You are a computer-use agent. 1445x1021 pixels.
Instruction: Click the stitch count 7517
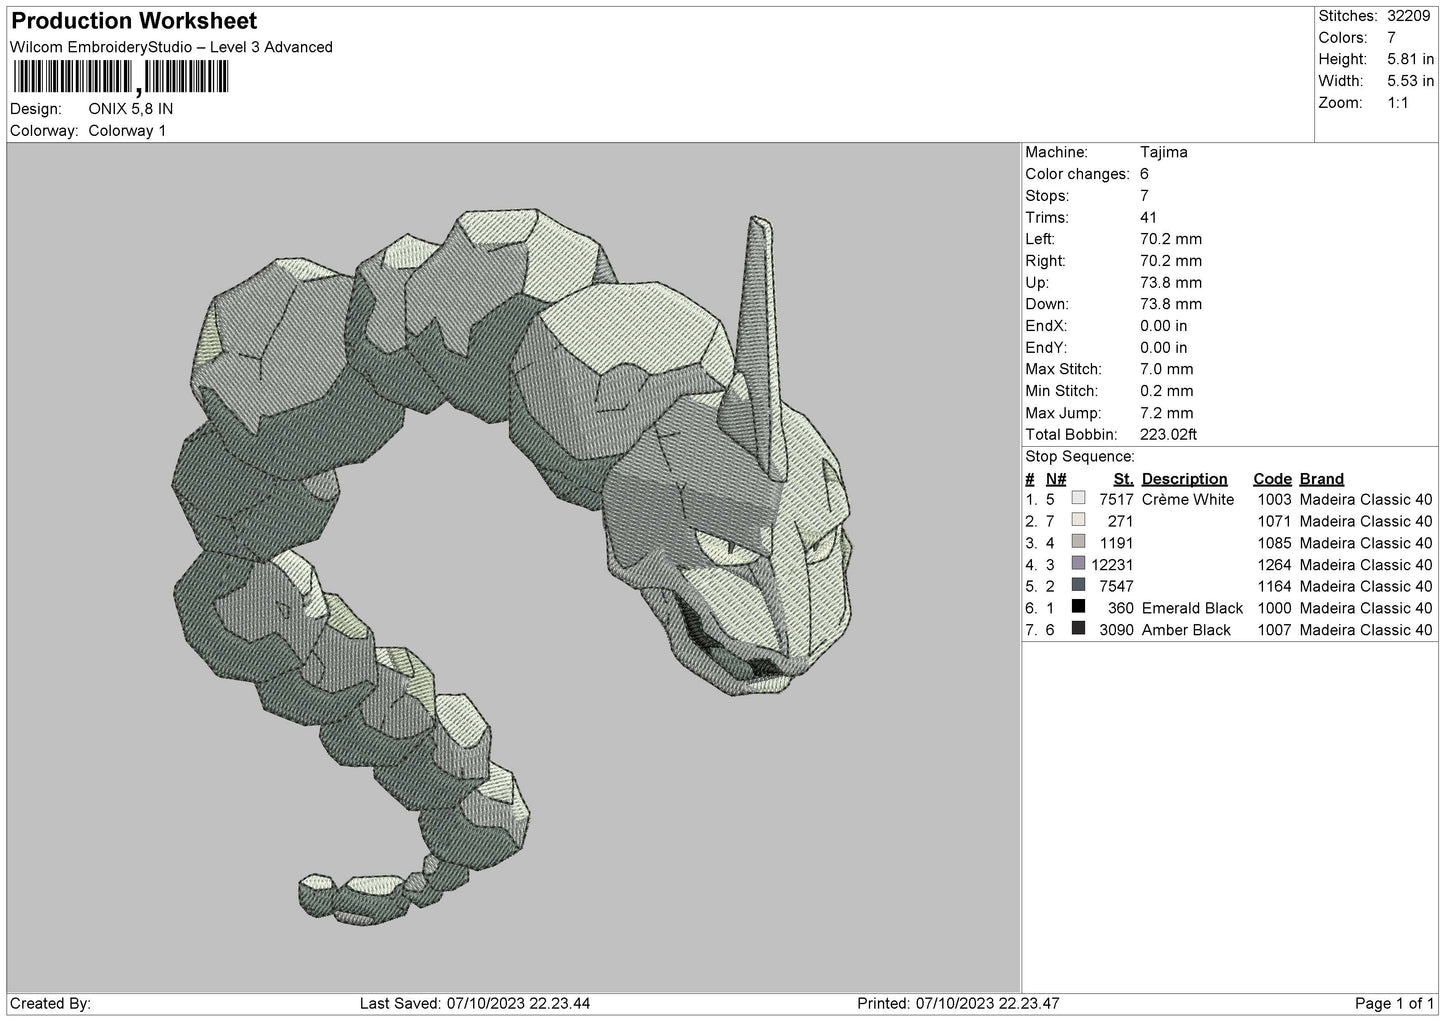point(1116,500)
